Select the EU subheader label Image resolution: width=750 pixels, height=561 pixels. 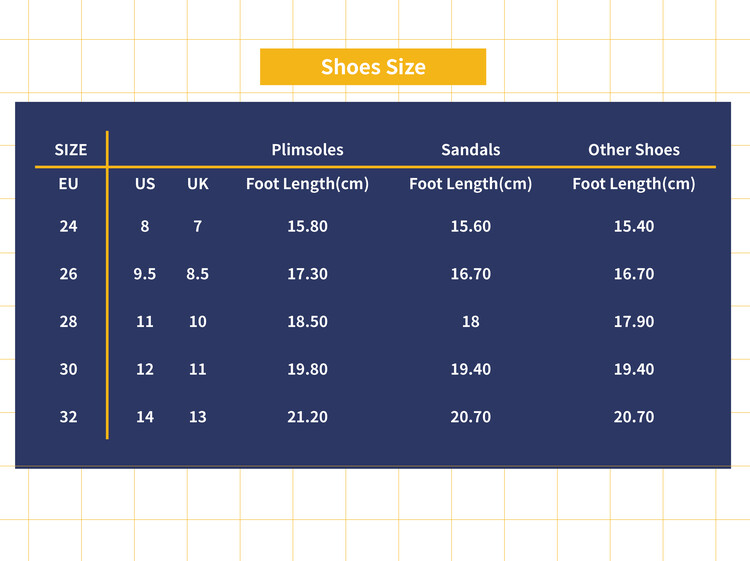point(68,184)
